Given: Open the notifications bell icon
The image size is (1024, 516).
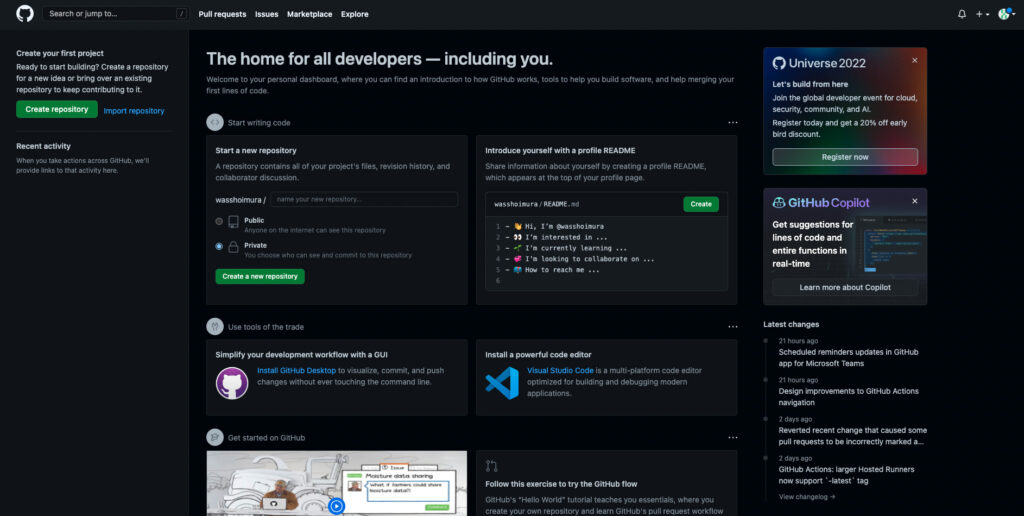Looking at the screenshot, I should tap(962, 14).
